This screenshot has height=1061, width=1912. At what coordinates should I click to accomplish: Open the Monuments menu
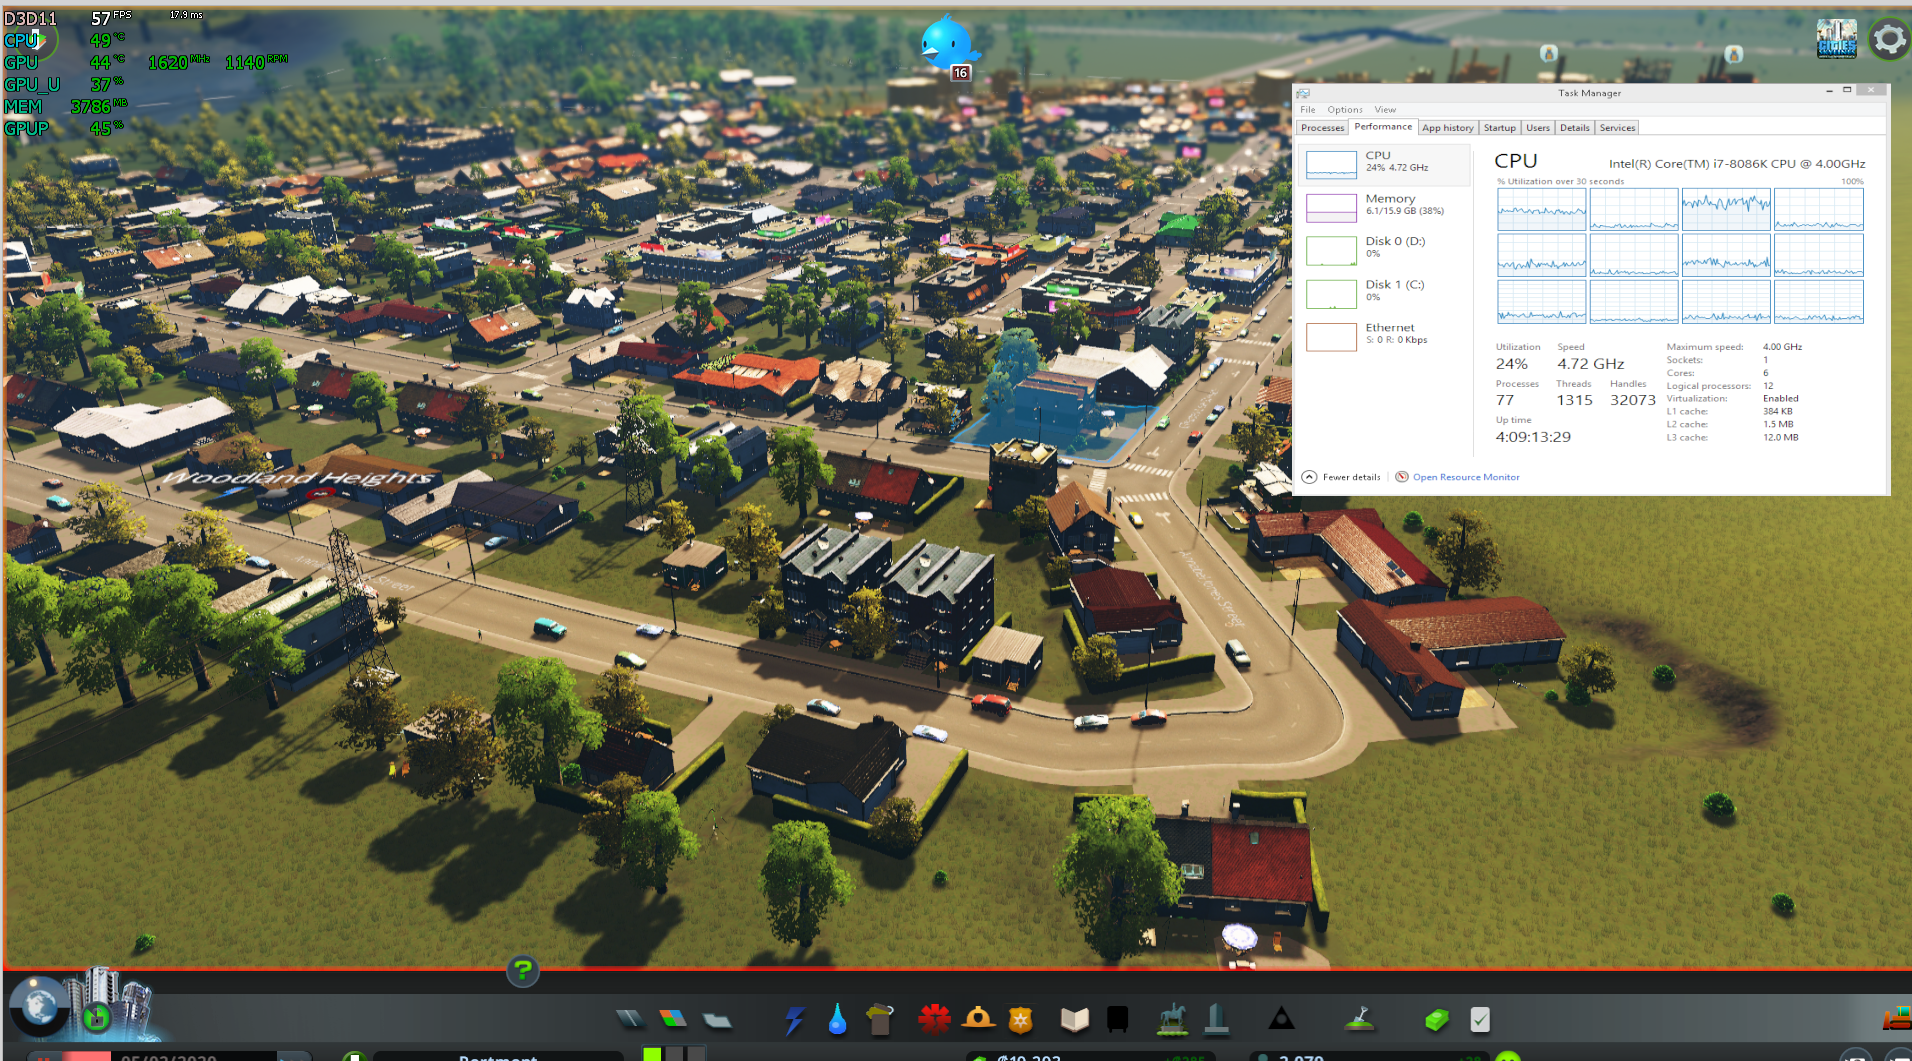1281,1019
